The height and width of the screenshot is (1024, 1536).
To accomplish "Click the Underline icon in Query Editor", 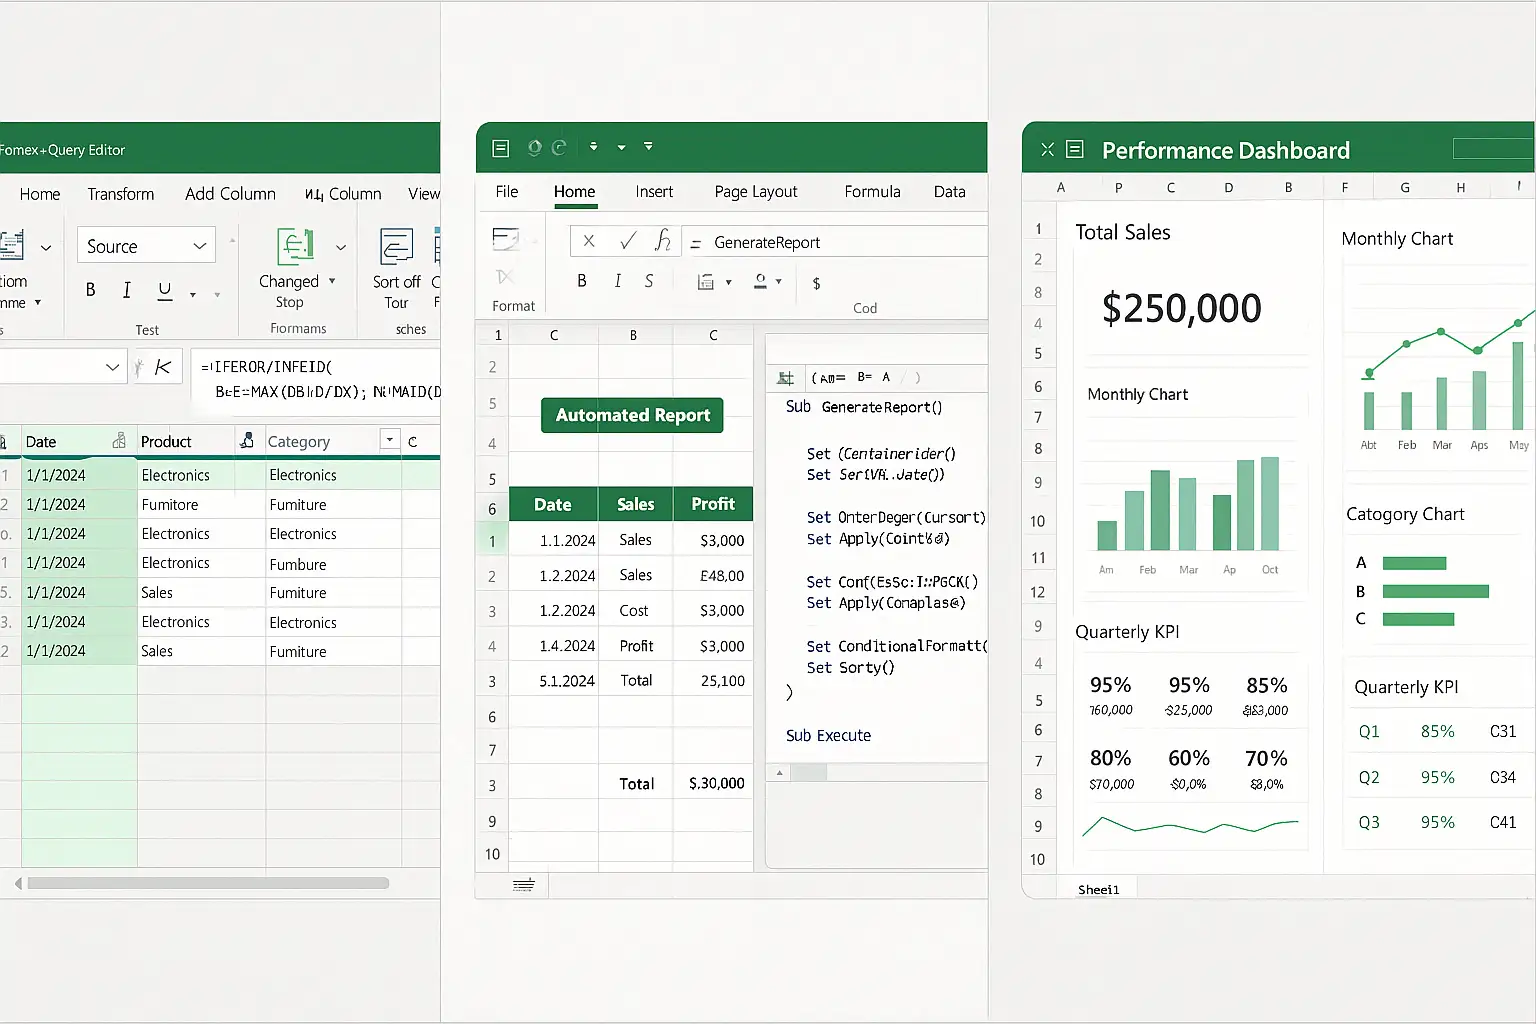I will tap(165, 290).
